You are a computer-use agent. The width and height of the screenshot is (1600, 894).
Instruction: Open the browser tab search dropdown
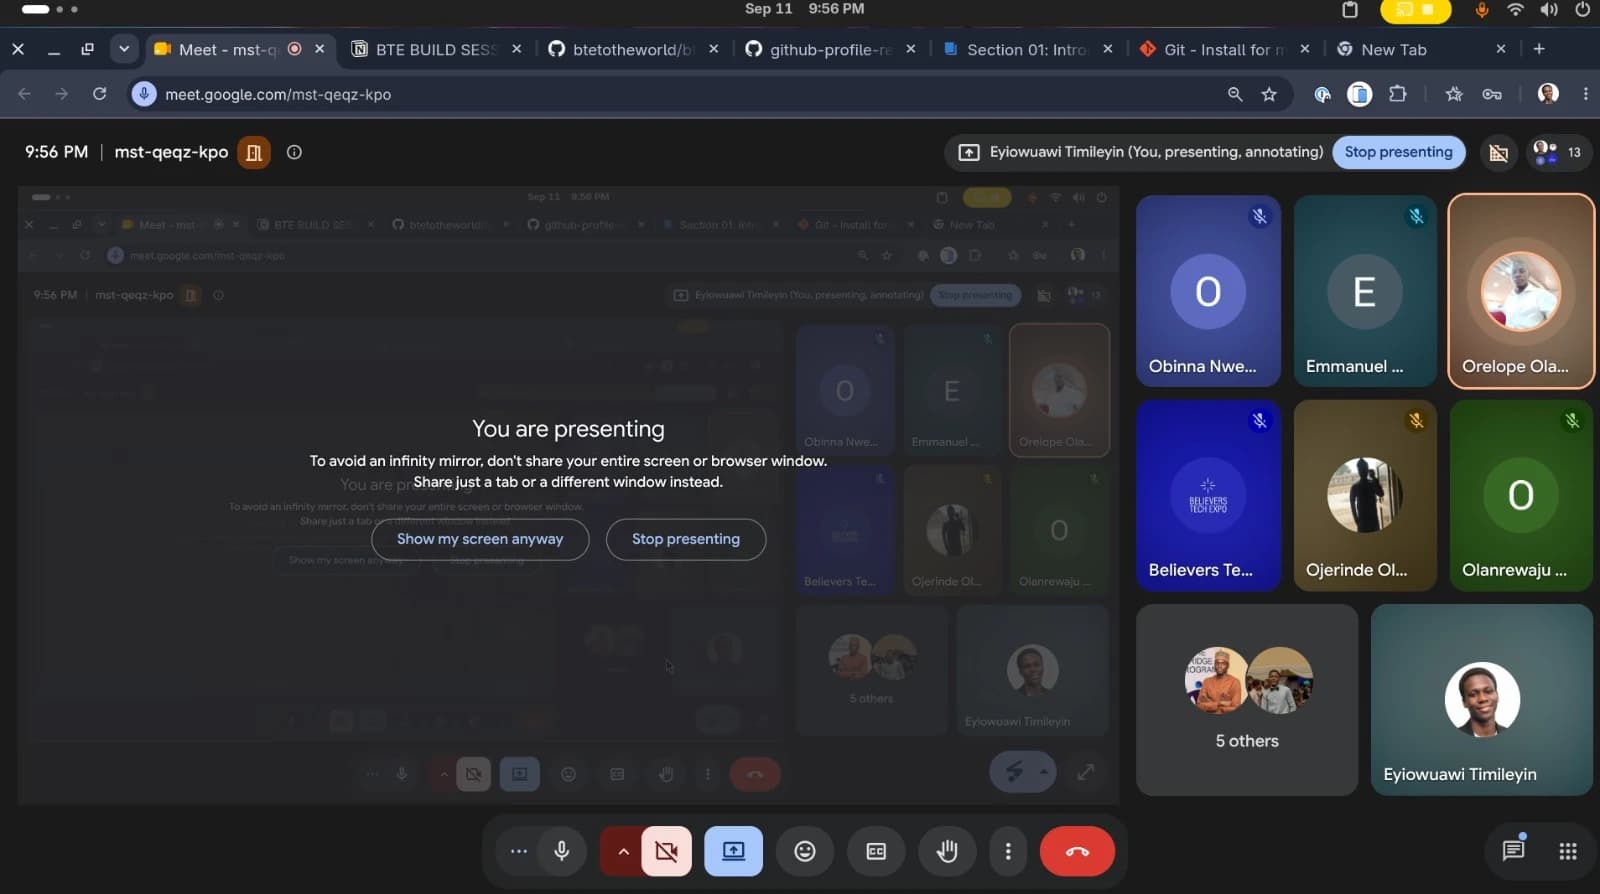[124, 48]
